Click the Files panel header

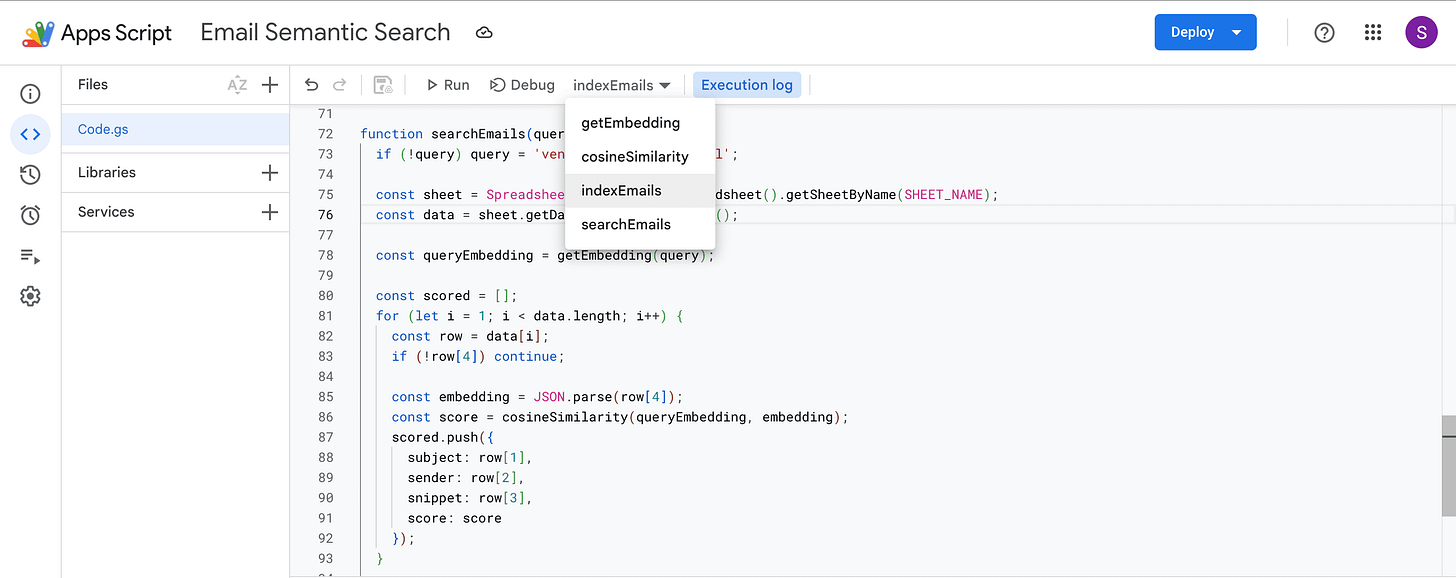tap(93, 85)
